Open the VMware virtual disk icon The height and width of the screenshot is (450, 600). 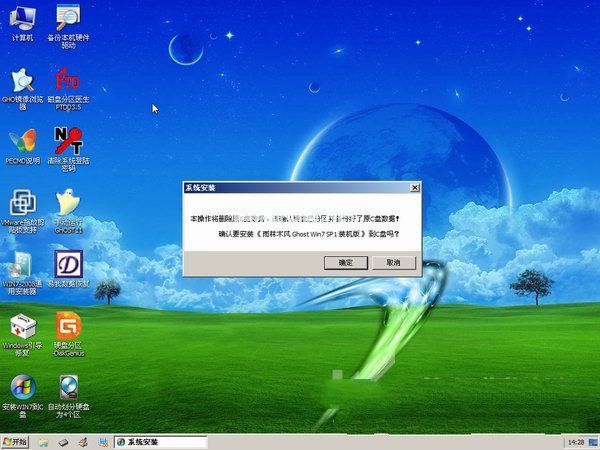click(x=23, y=210)
